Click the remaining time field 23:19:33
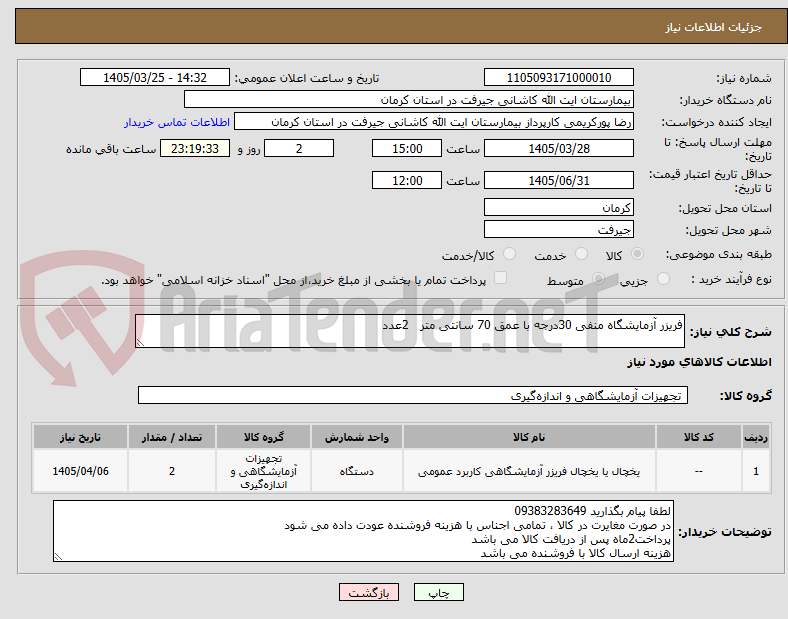The height and width of the screenshot is (619, 788). point(195,149)
